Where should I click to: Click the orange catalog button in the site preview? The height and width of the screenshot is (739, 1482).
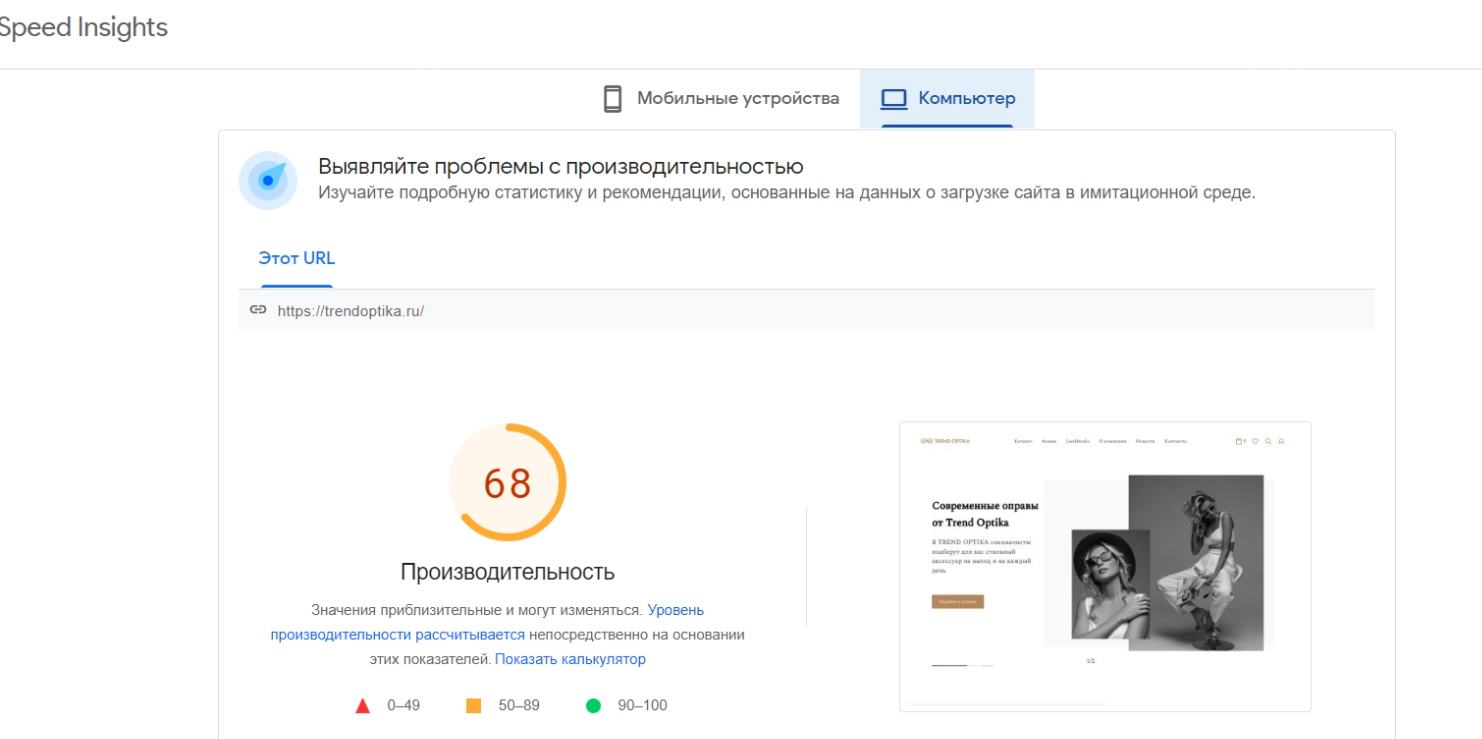click(957, 602)
